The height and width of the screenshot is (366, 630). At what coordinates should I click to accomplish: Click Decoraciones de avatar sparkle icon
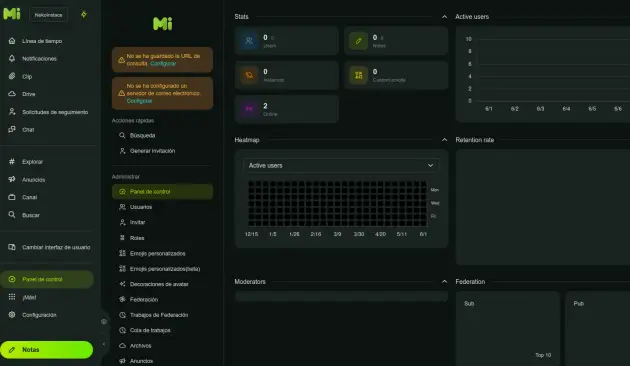pyautogui.click(x=123, y=284)
